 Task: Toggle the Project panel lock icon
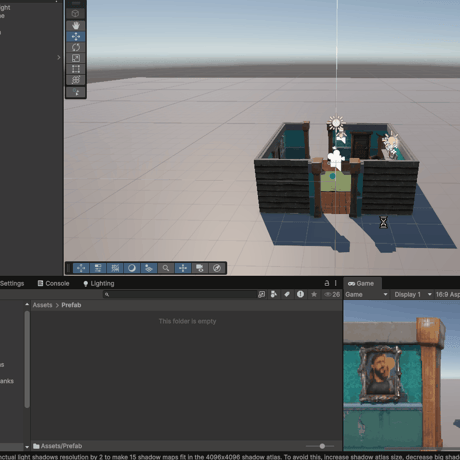point(327,283)
